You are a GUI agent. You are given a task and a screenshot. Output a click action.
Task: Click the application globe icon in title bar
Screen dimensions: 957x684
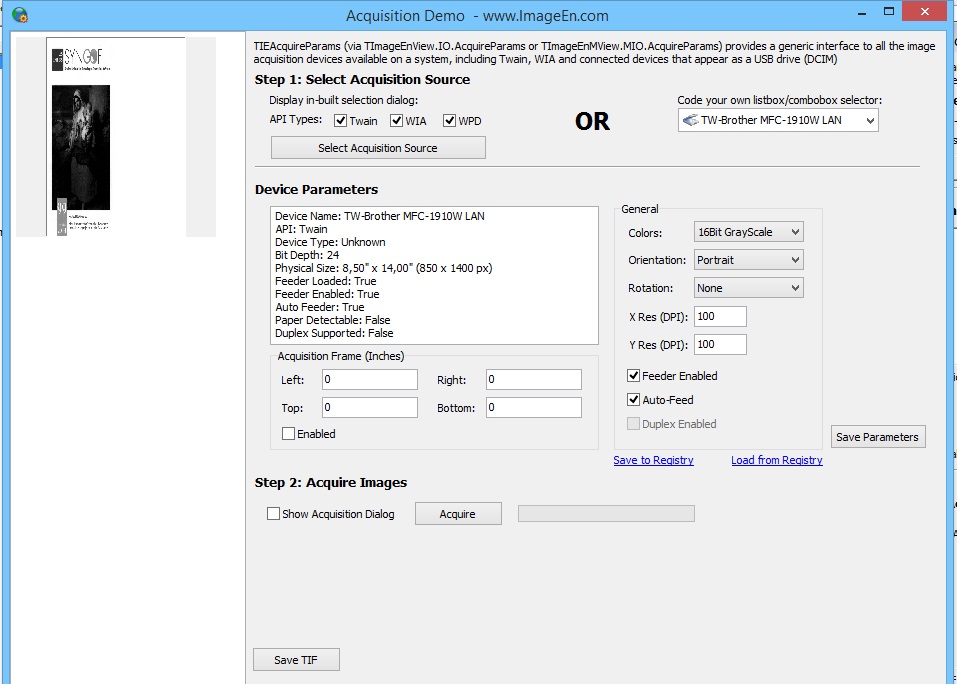coord(20,15)
